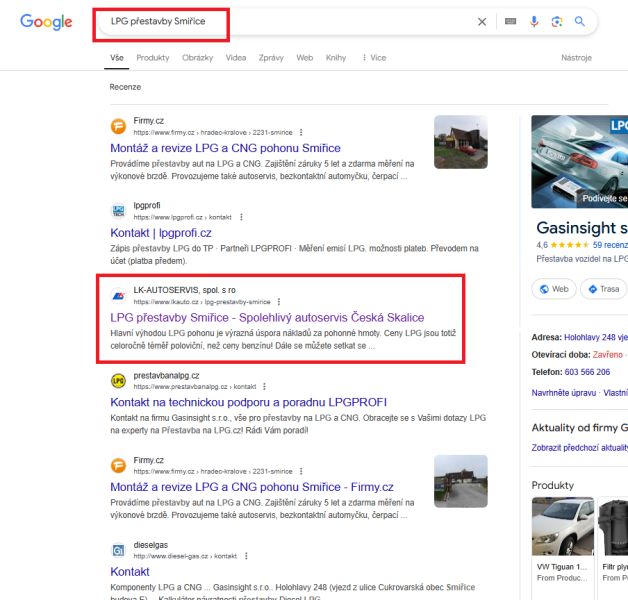
Task: Select the Vše tab
Action: (117, 58)
